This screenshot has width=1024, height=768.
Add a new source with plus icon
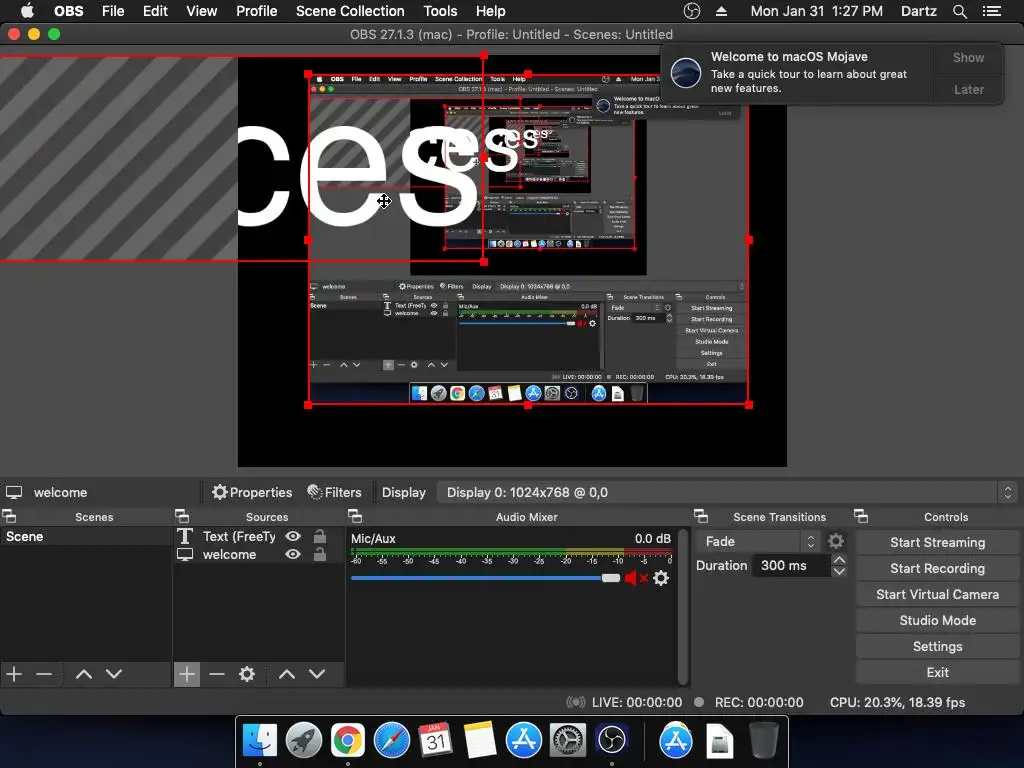coord(187,674)
